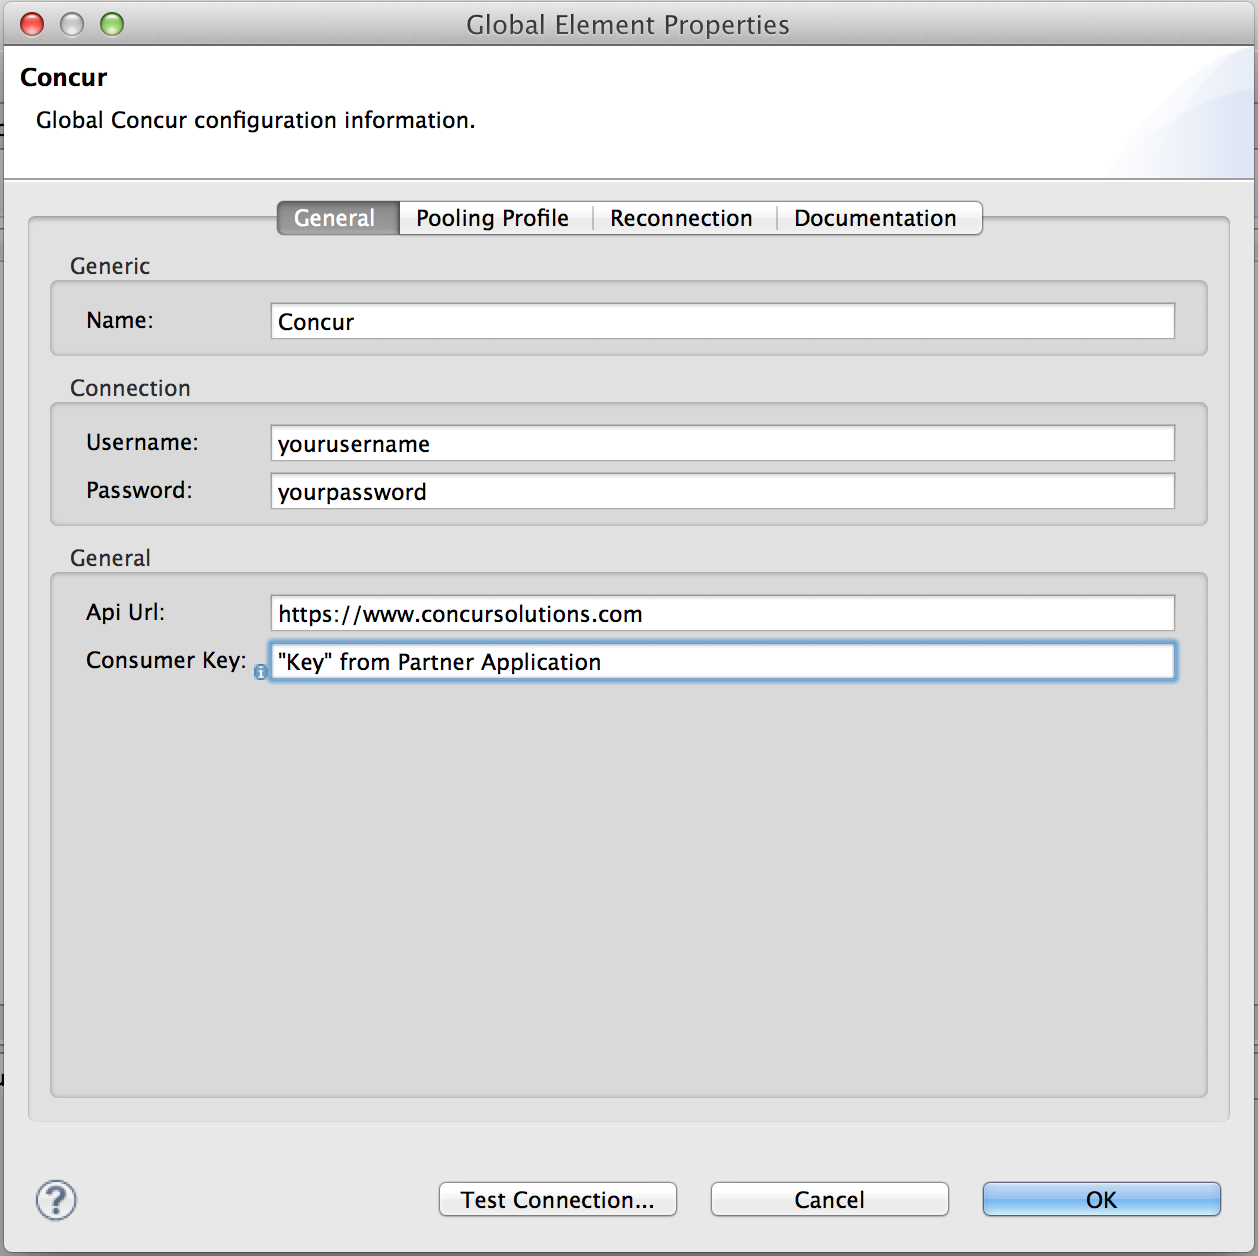Image resolution: width=1258 pixels, height=1256 pixels.
Task: Click the Cancel button
Action: coord(828,1199)
